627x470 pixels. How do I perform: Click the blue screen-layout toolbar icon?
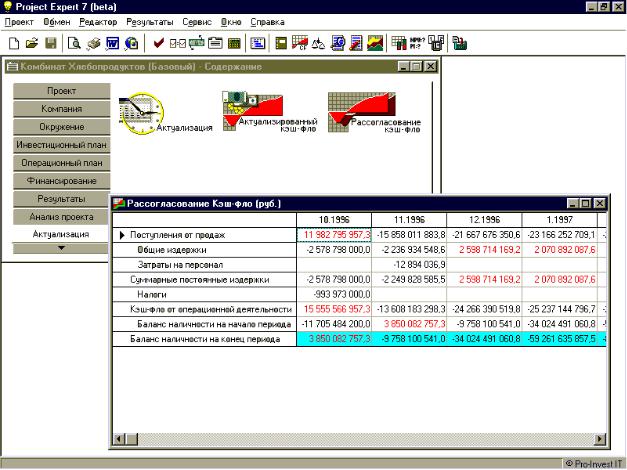[258, 43]
